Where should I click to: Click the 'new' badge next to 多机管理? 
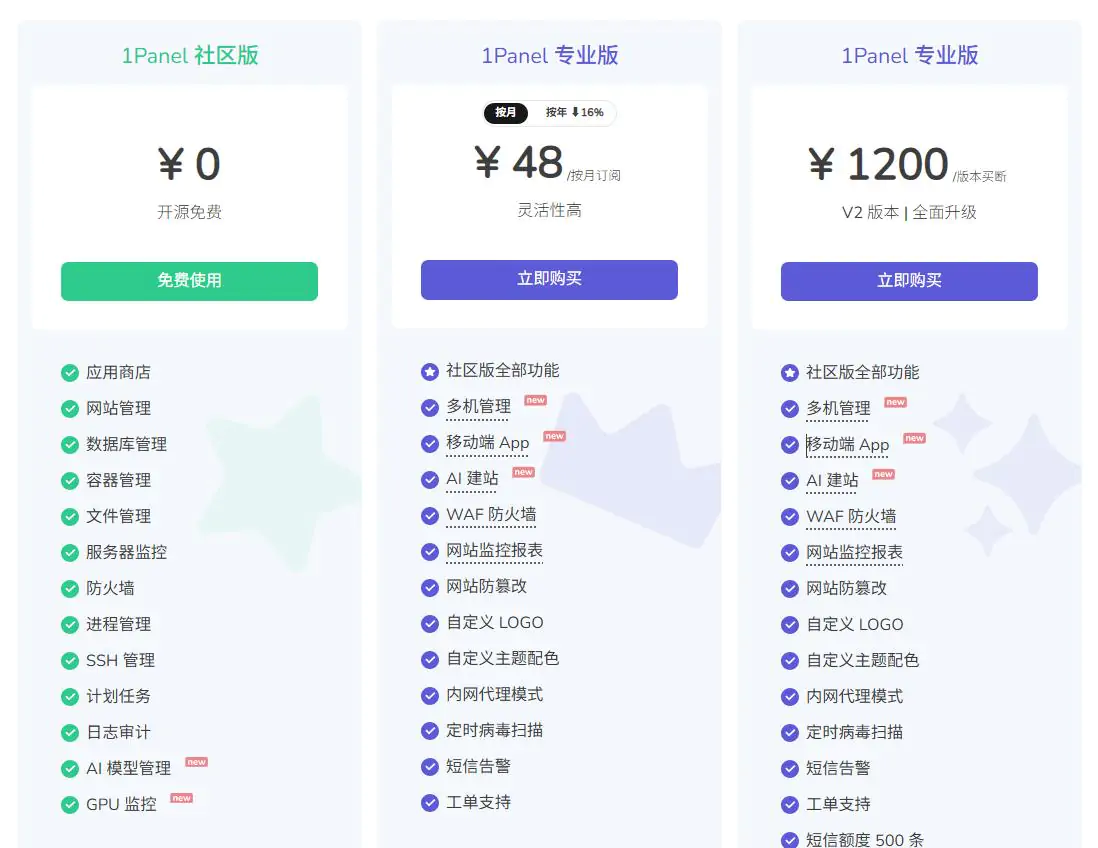click(x=534, y=399)
